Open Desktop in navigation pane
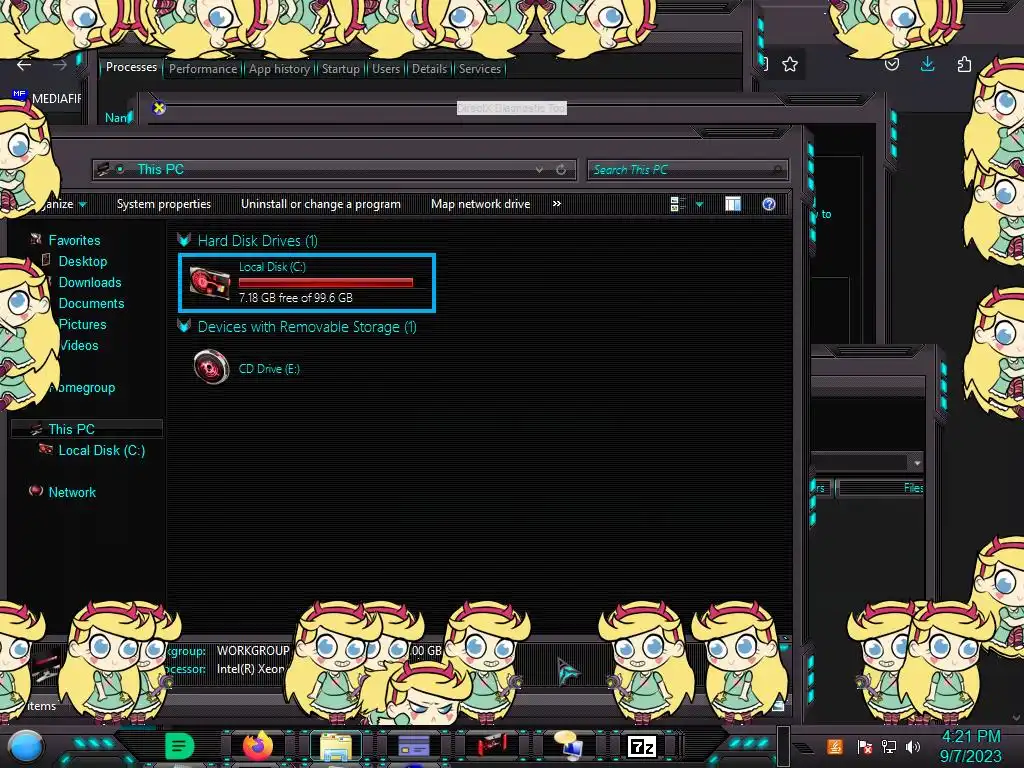1024x768 pixels. (x=83, y=261)
